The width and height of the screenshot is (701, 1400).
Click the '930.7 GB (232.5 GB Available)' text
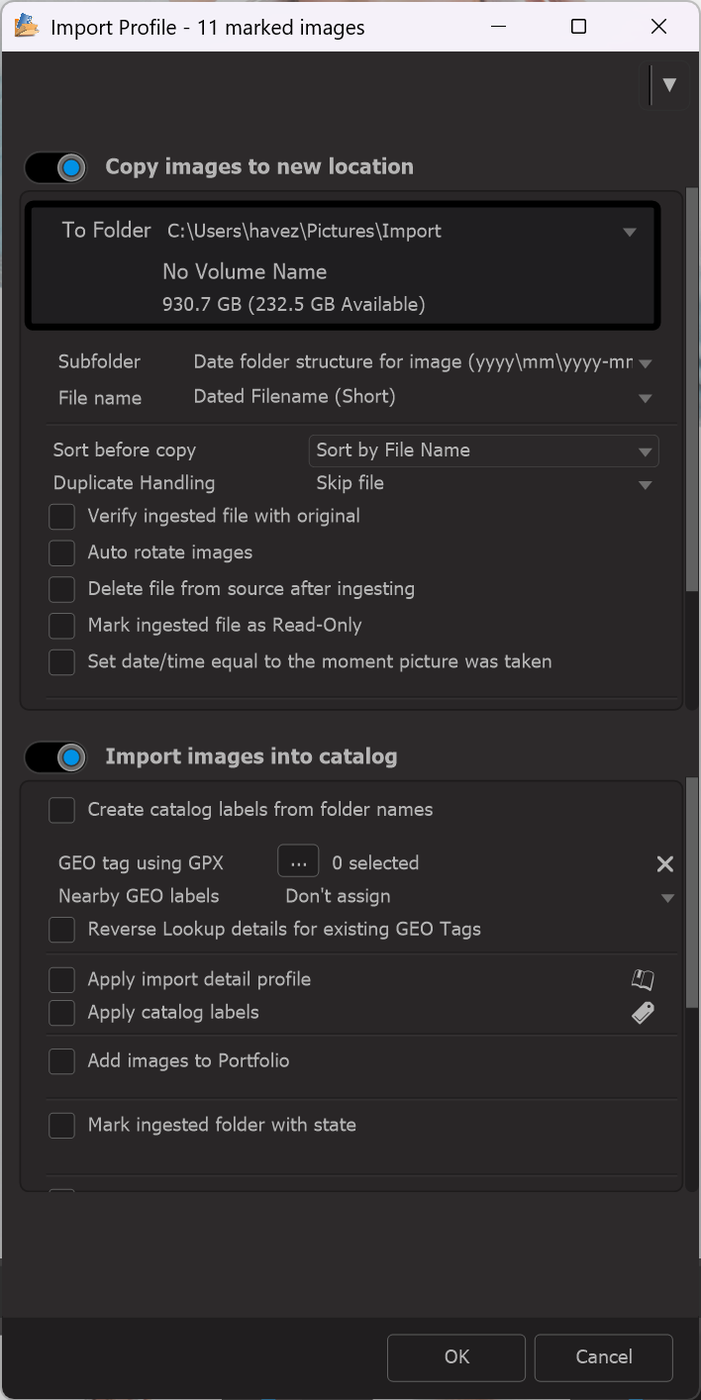[x=294, y=305]
